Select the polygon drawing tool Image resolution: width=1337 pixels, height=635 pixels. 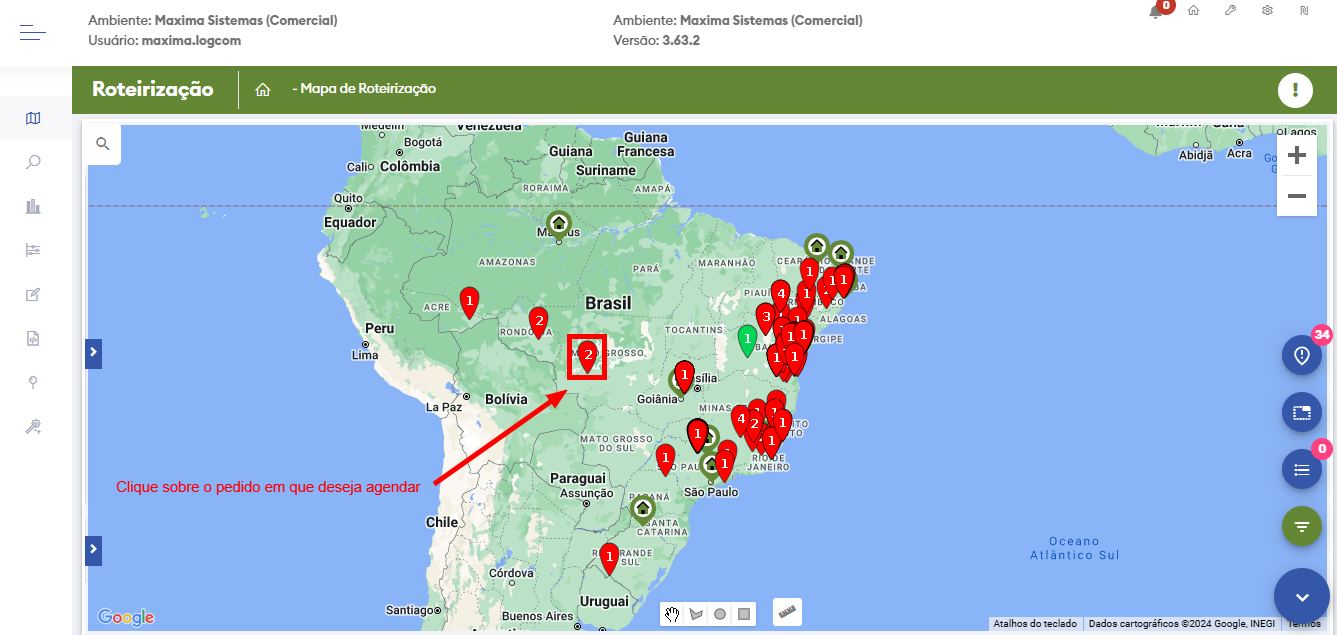point(697,614)
